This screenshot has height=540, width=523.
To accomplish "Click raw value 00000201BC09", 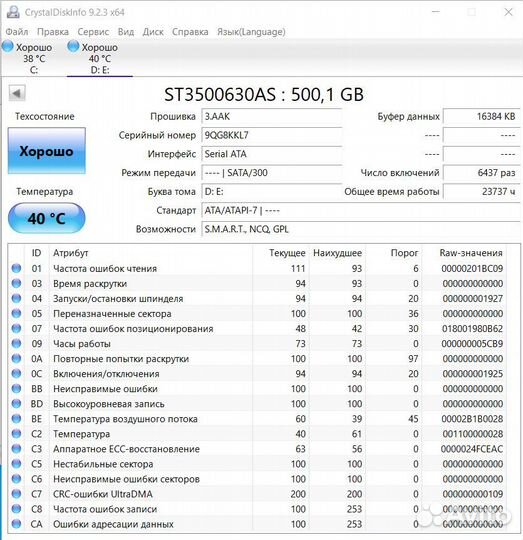I will [x=472, y=268].
